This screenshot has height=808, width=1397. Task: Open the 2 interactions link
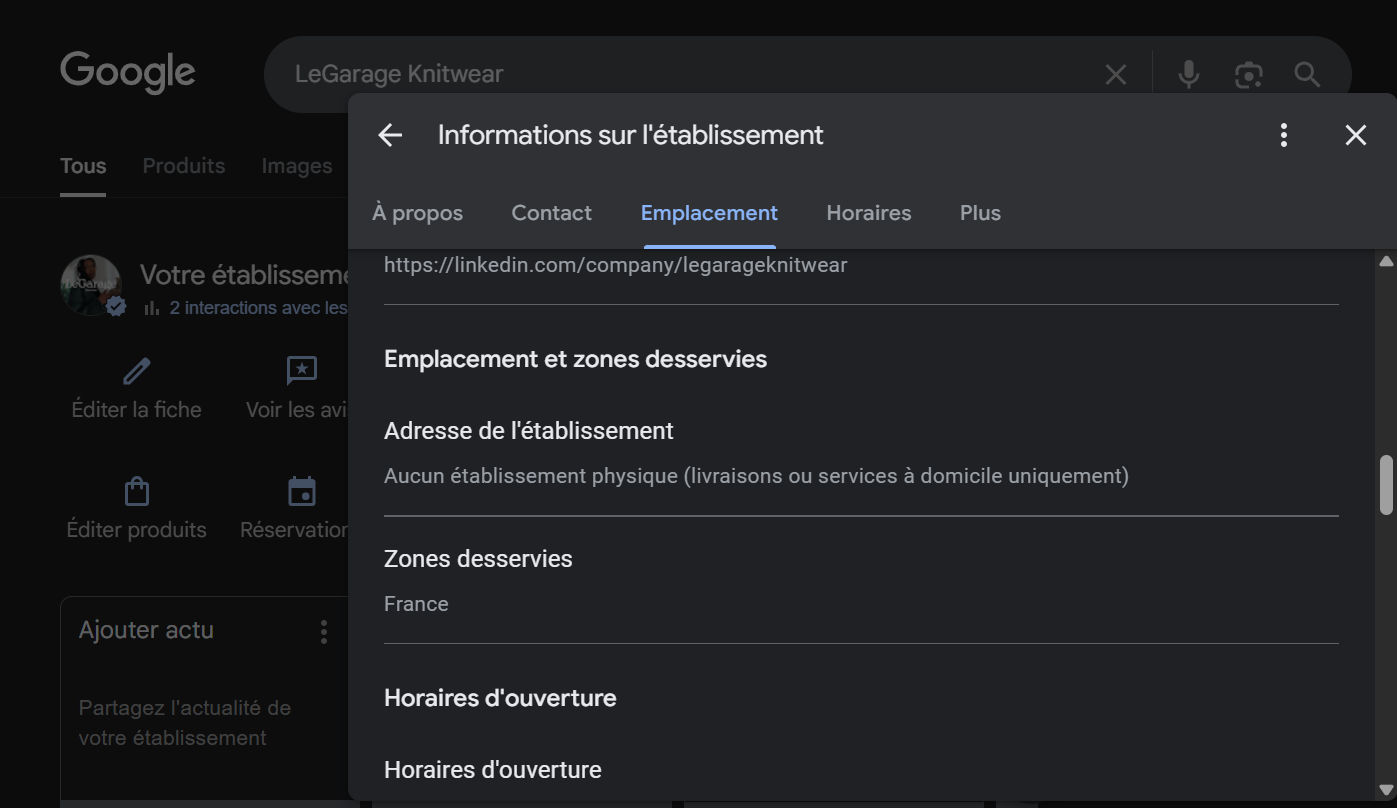pyautogui.click(x=258, y=308)
